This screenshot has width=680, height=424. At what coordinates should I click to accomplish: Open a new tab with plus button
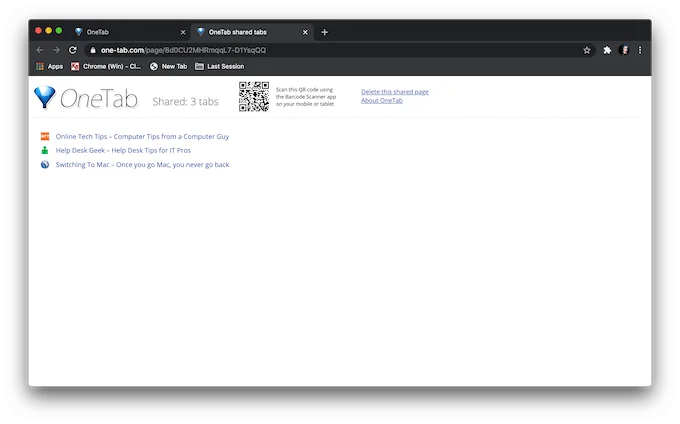(x=324, y=32)
